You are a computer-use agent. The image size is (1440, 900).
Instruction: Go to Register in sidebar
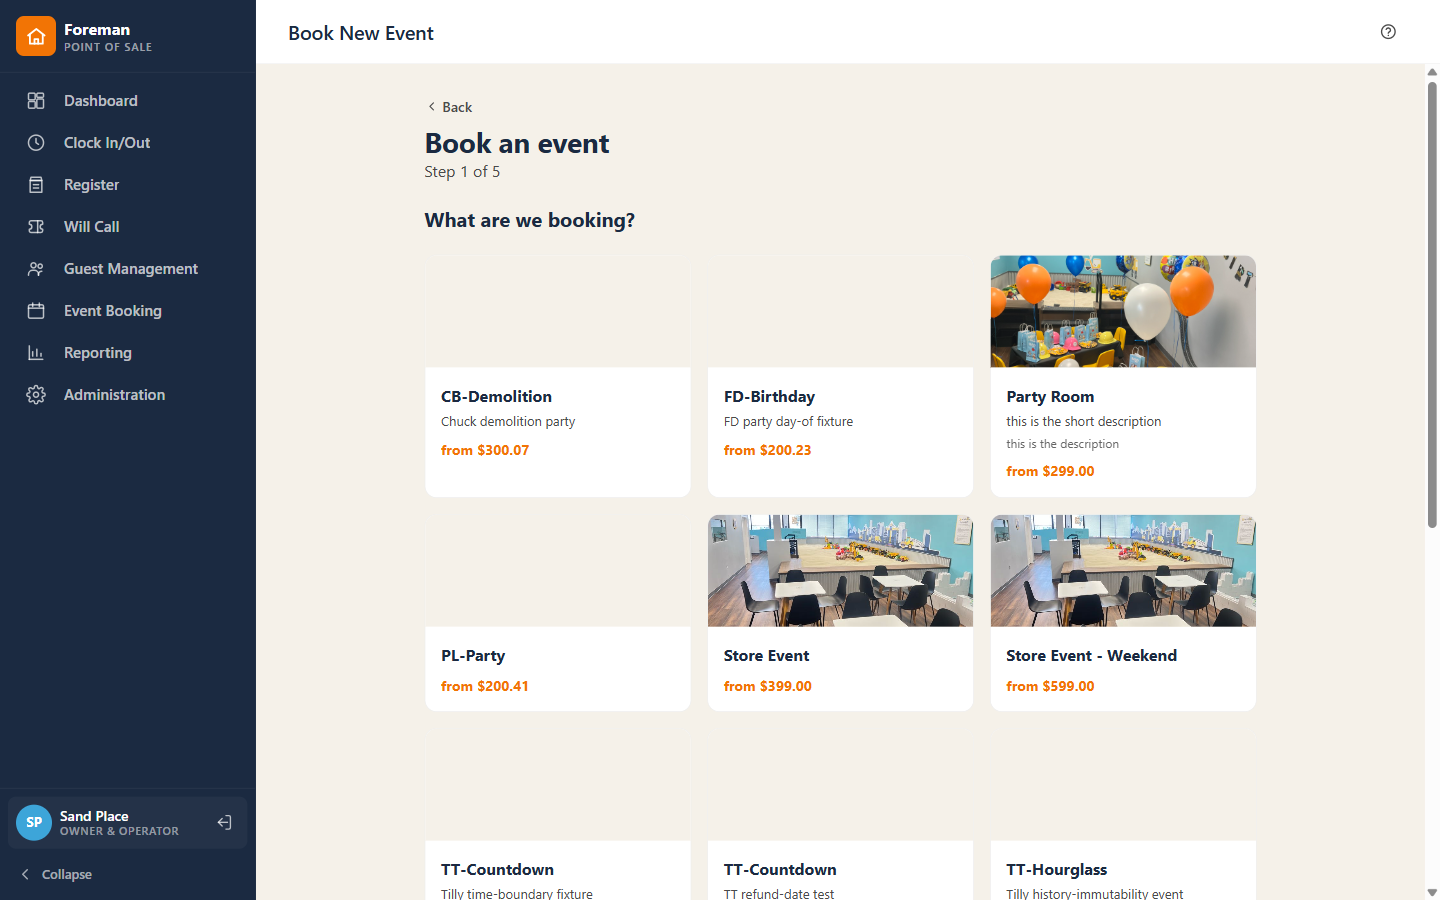(x=128, y=185)
